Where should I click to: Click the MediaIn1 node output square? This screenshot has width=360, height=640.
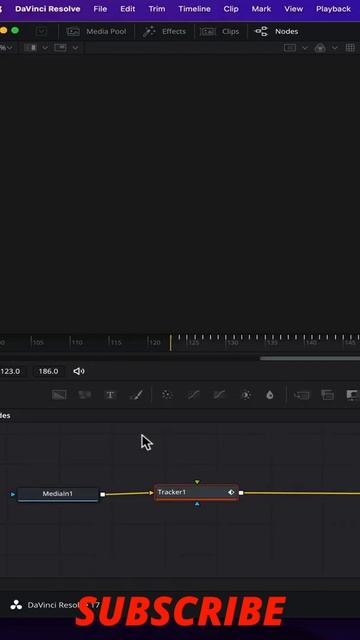click(102, 494)
